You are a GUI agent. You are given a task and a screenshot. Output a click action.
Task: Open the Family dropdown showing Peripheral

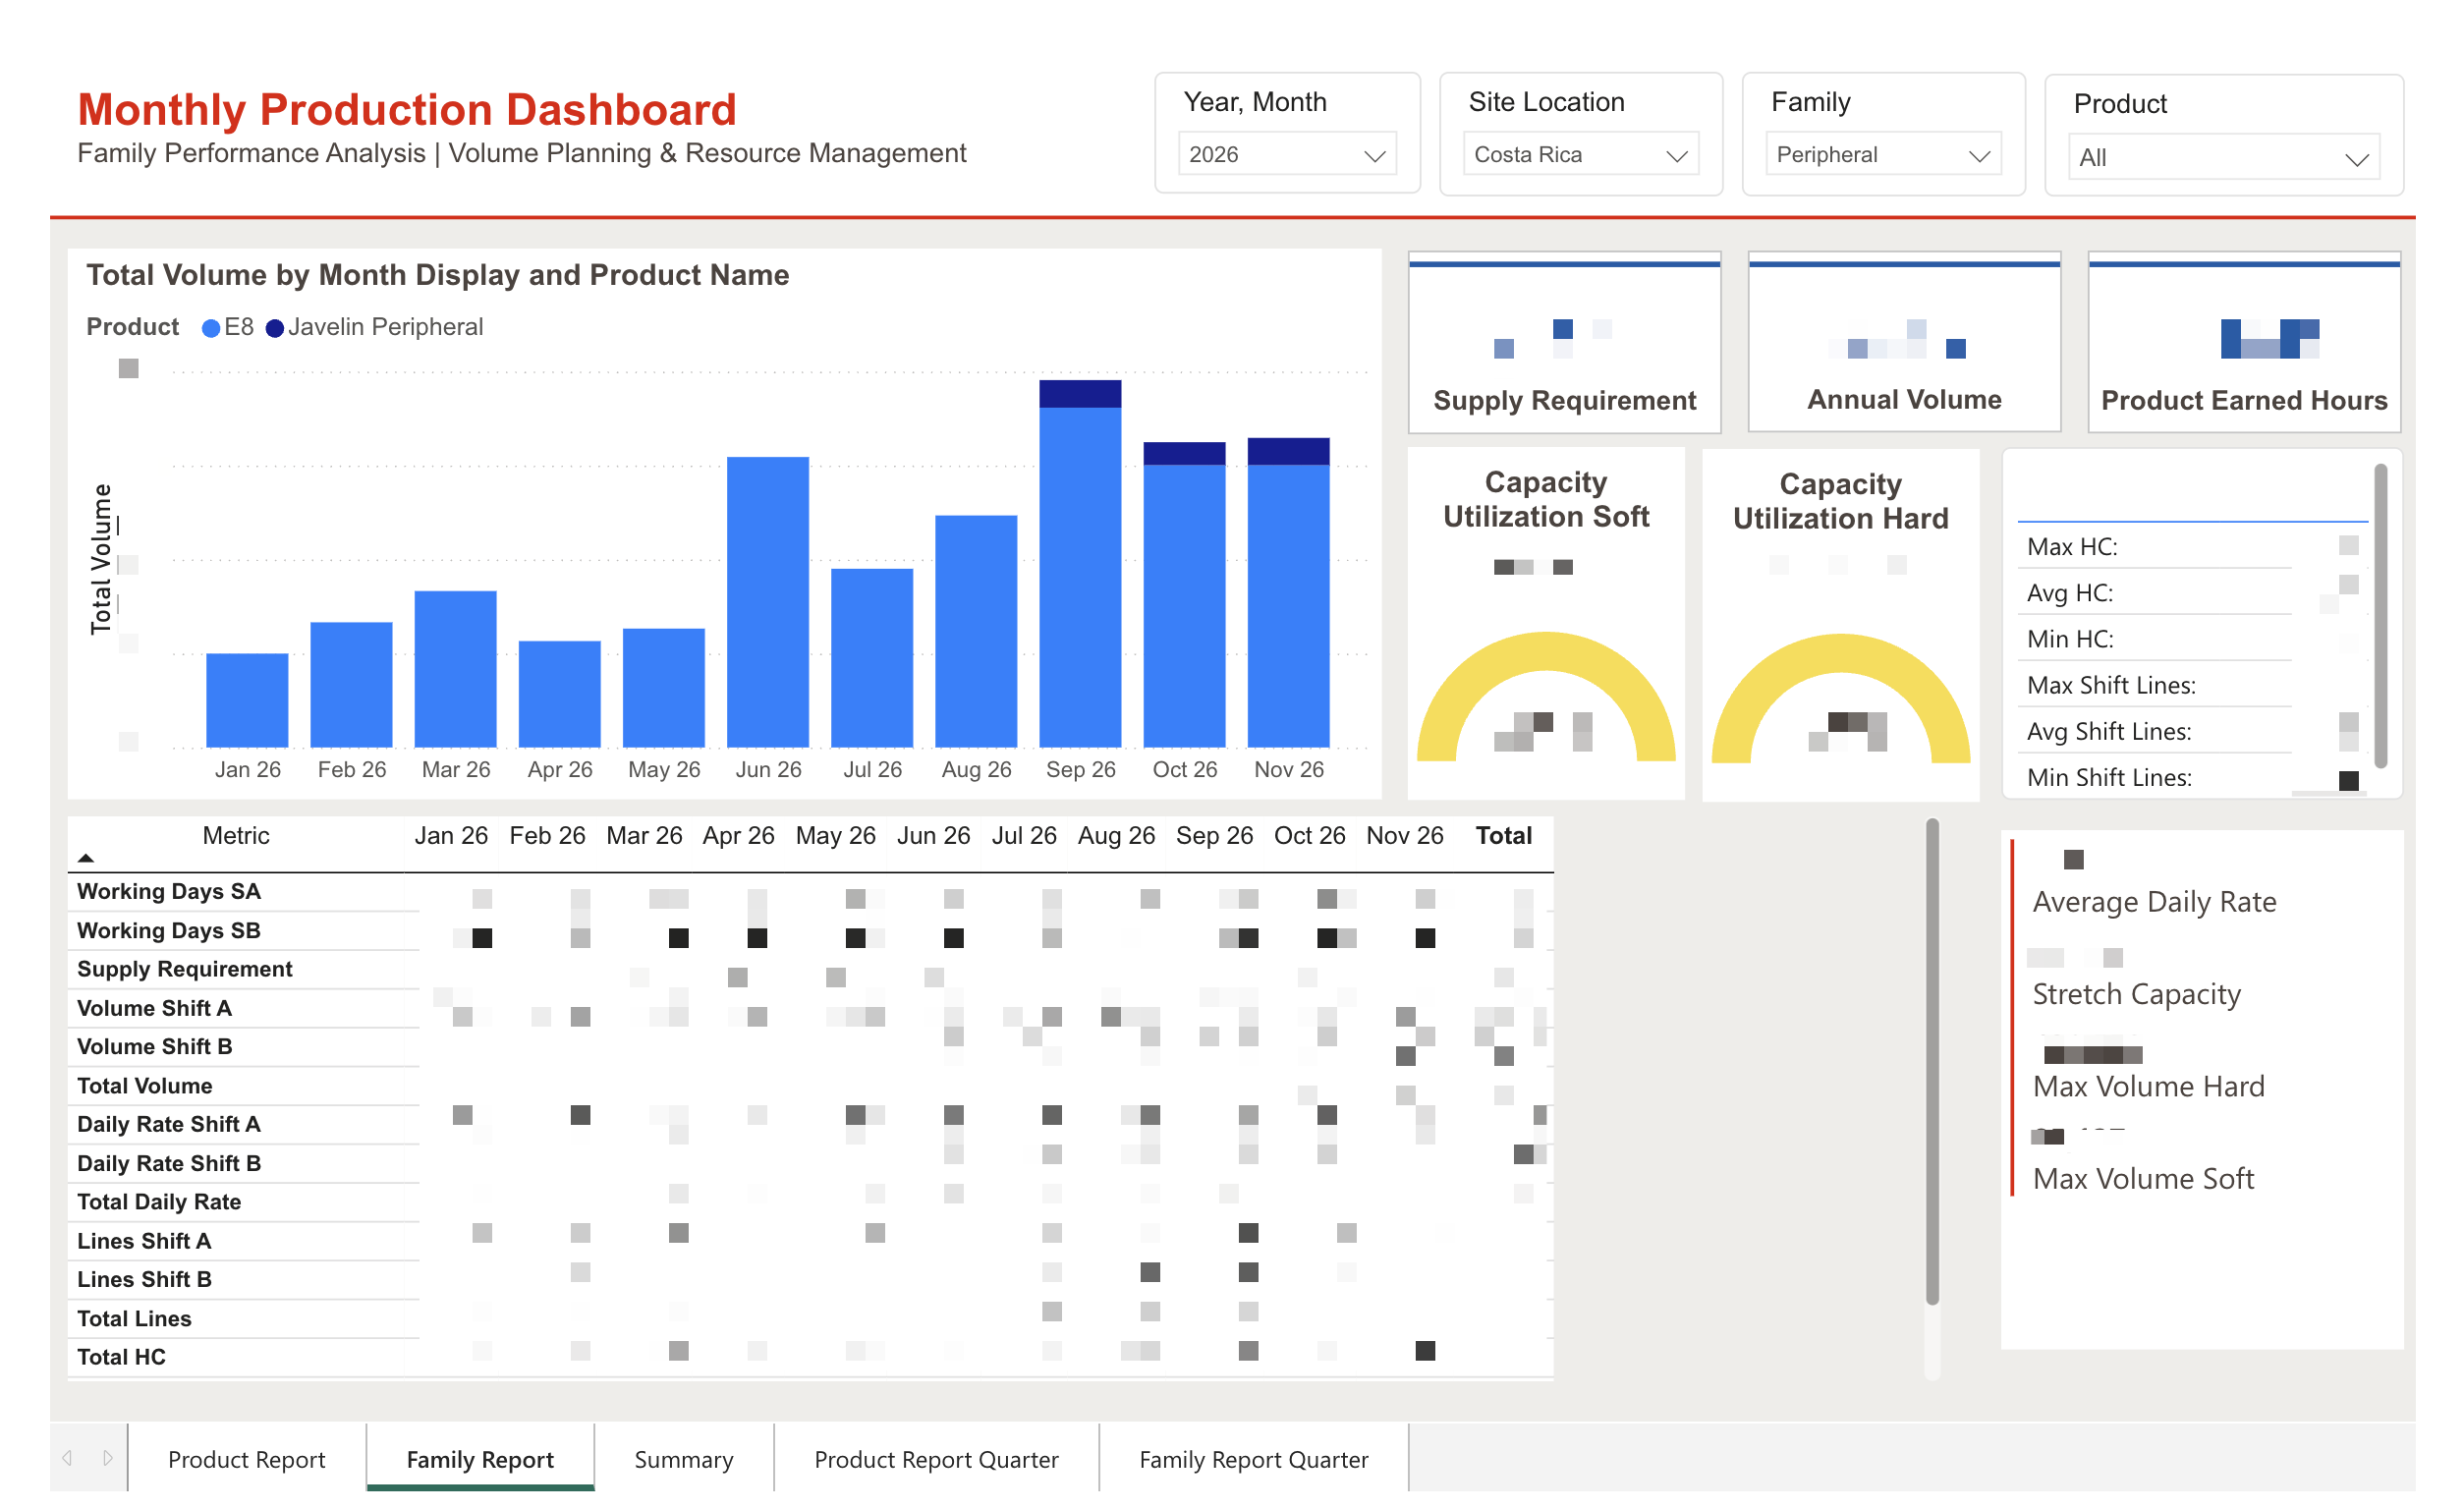tap(1883, 155)
